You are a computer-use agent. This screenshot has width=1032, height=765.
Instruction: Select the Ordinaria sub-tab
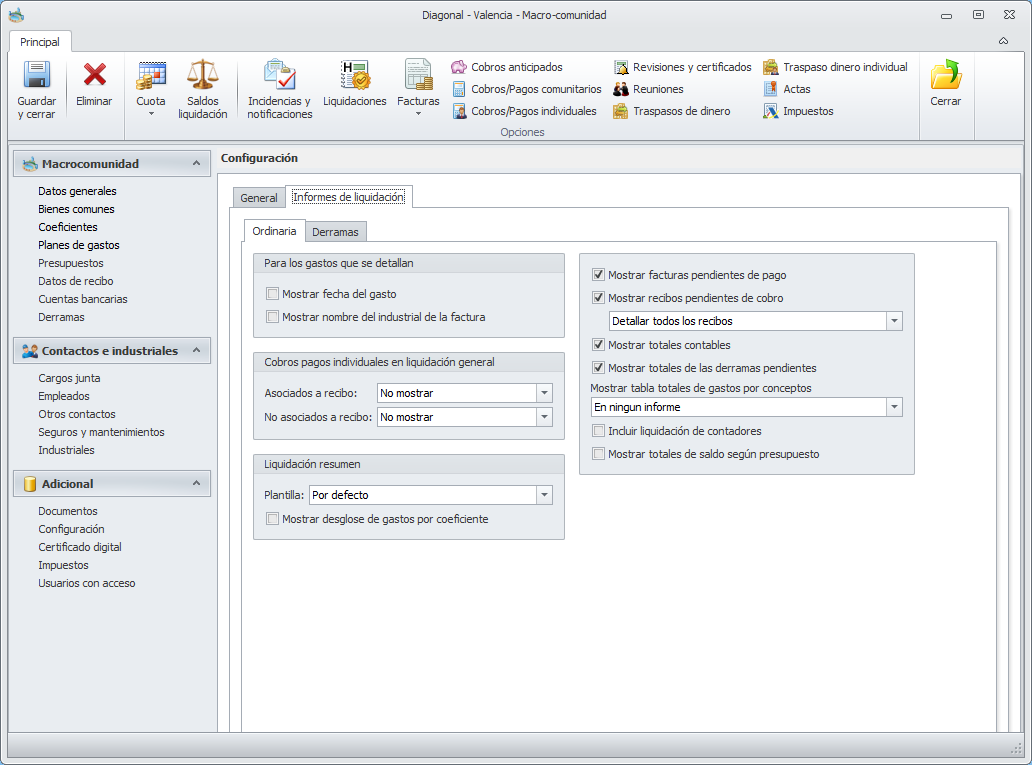pyautogui.click(x=274, y=231)
